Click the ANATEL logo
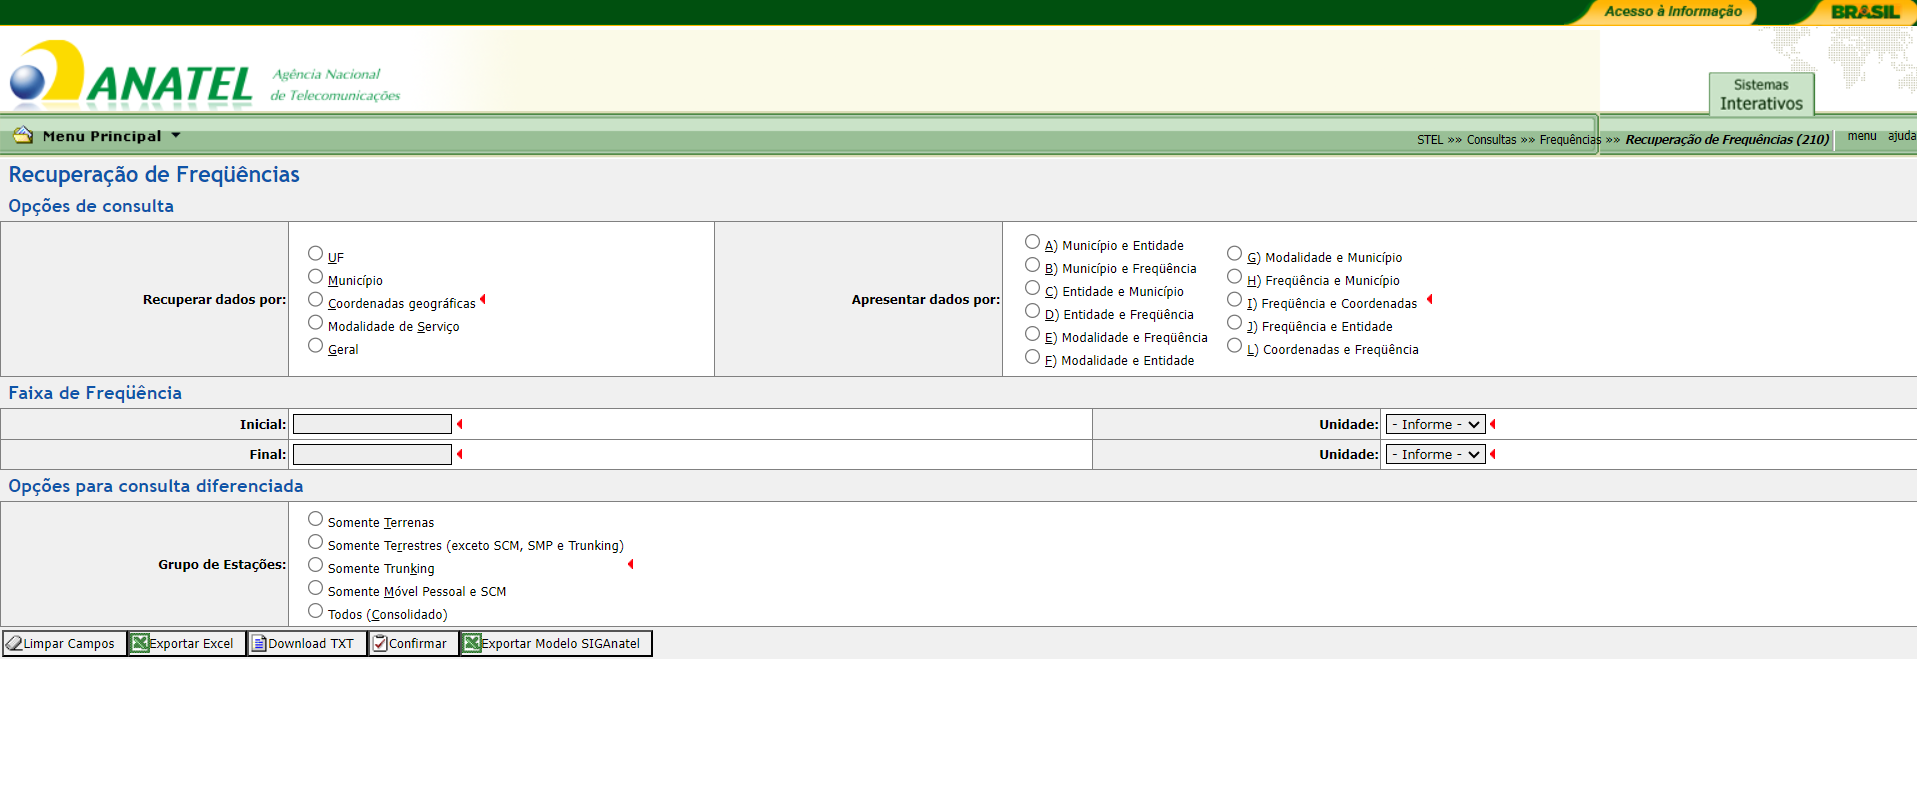Screen dimensions: 1917x803 point(131,75)
